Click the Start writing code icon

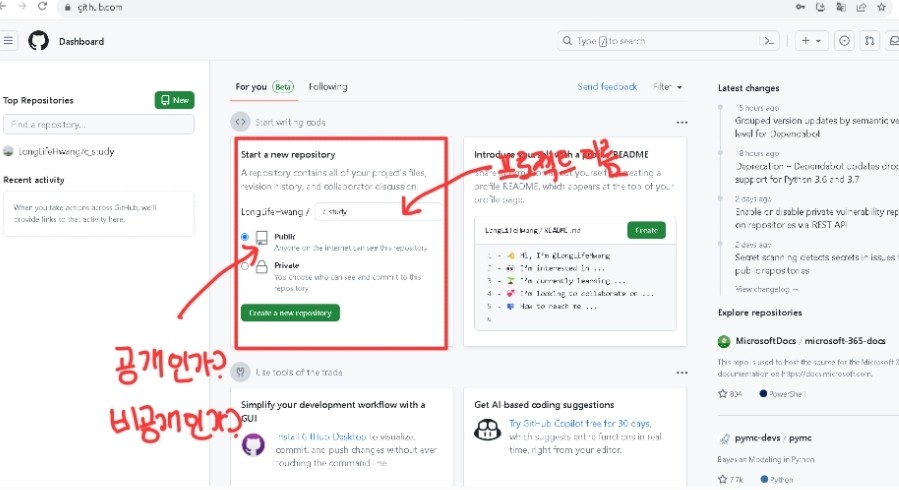click(x=240, y=122)
